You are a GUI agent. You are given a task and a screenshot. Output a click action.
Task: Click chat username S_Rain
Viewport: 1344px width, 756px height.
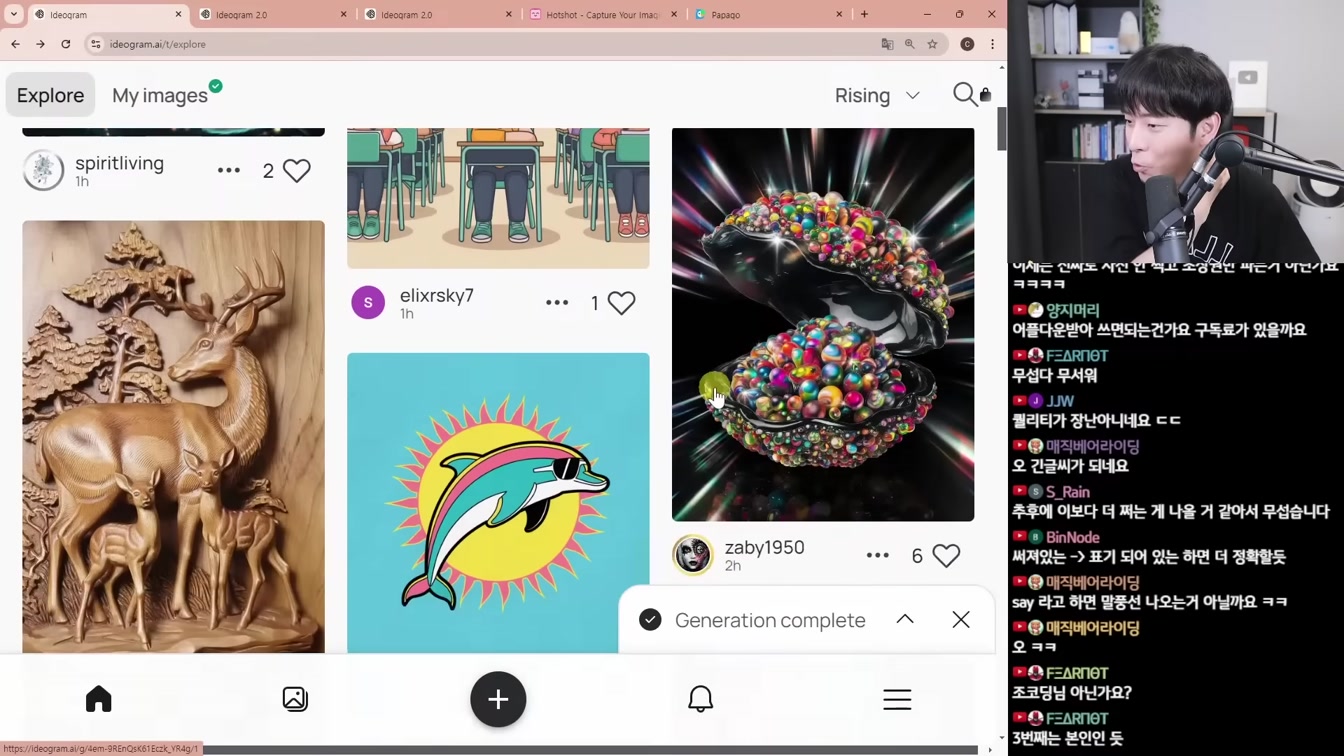pyautogui.click(x=1067, y=492)
